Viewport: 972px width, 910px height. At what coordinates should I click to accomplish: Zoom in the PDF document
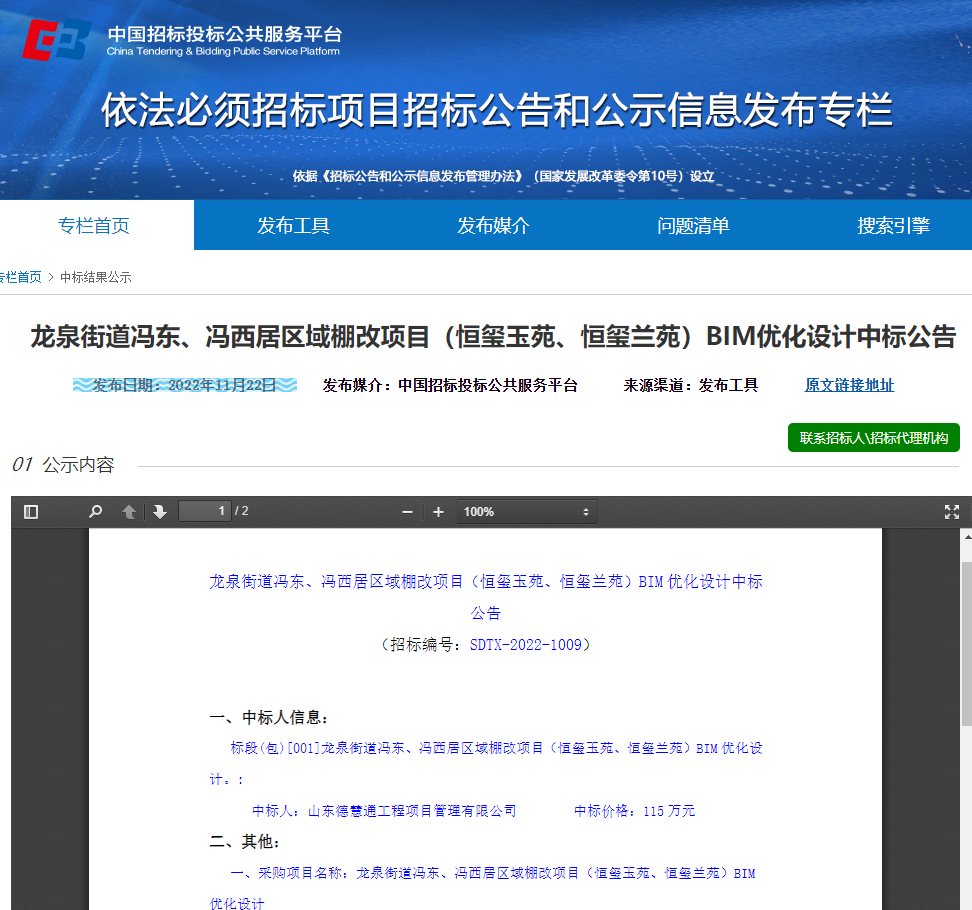438,512
